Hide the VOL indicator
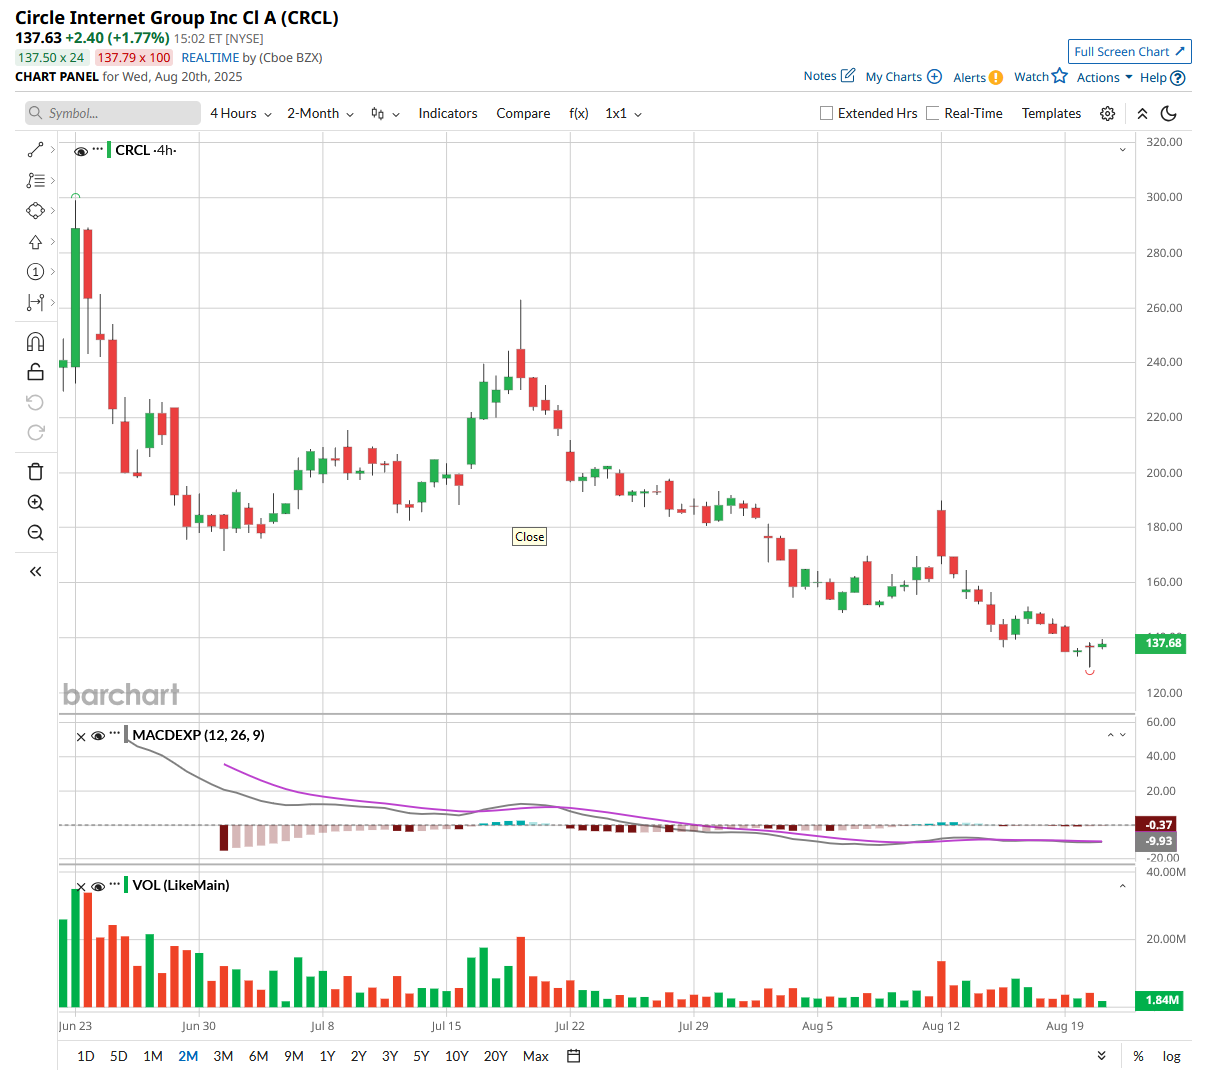 pos(98,886)
